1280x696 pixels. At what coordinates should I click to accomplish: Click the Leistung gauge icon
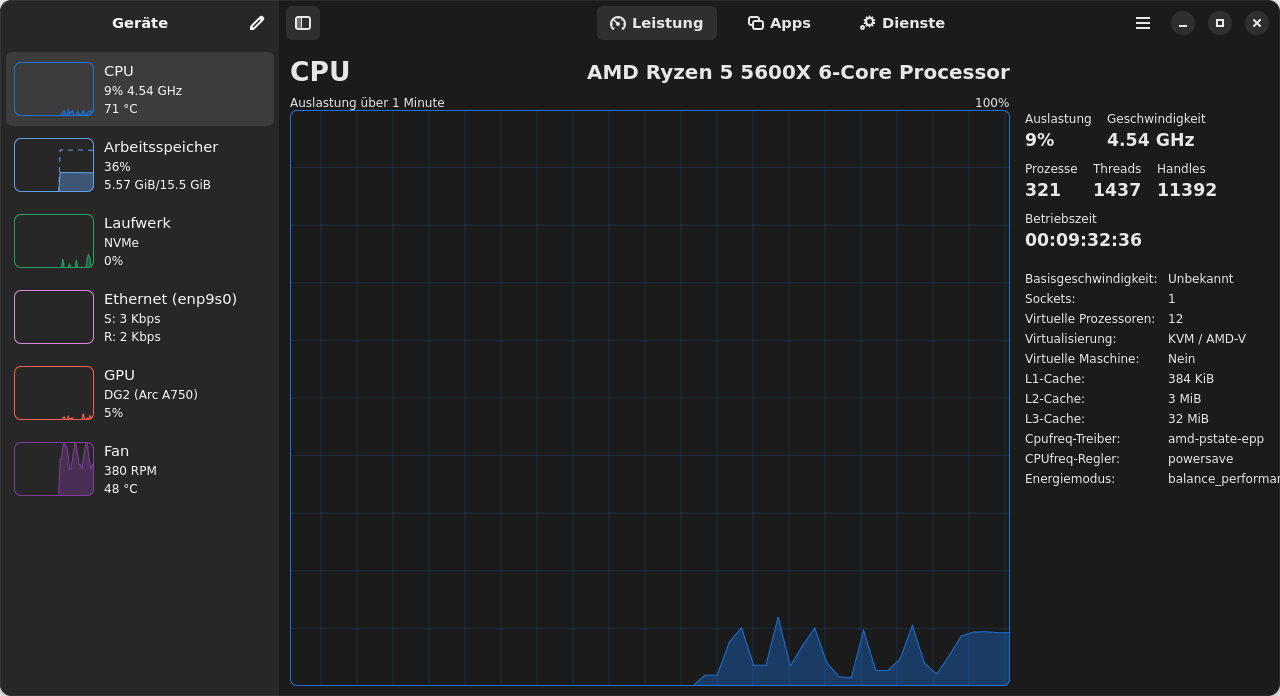click(618, 23)
